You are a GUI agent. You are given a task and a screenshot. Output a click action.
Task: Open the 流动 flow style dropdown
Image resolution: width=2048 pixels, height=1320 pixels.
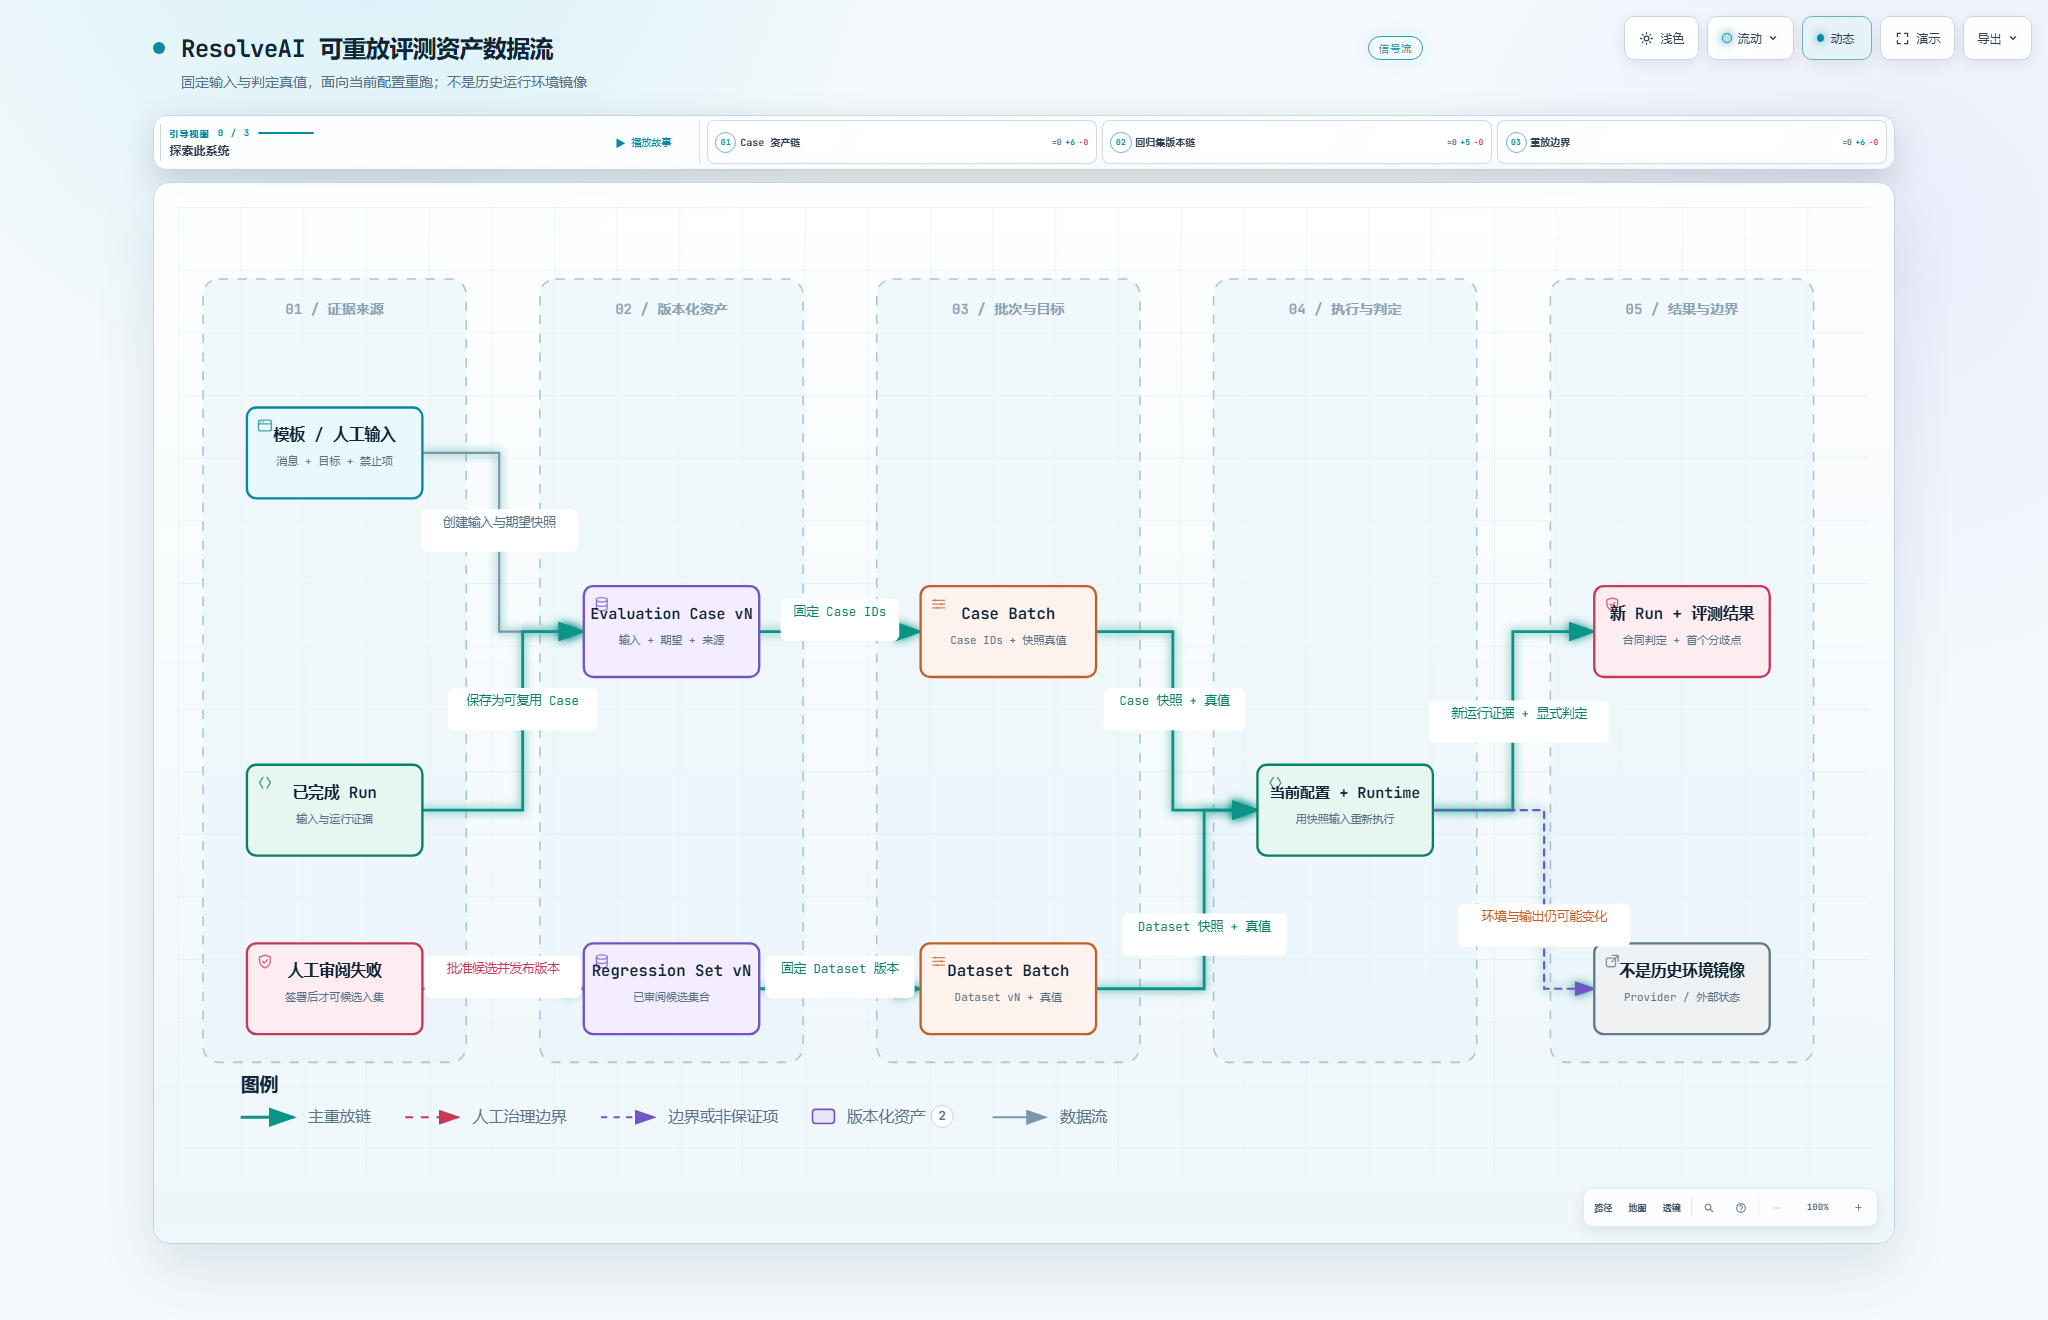pos(1750,39)
